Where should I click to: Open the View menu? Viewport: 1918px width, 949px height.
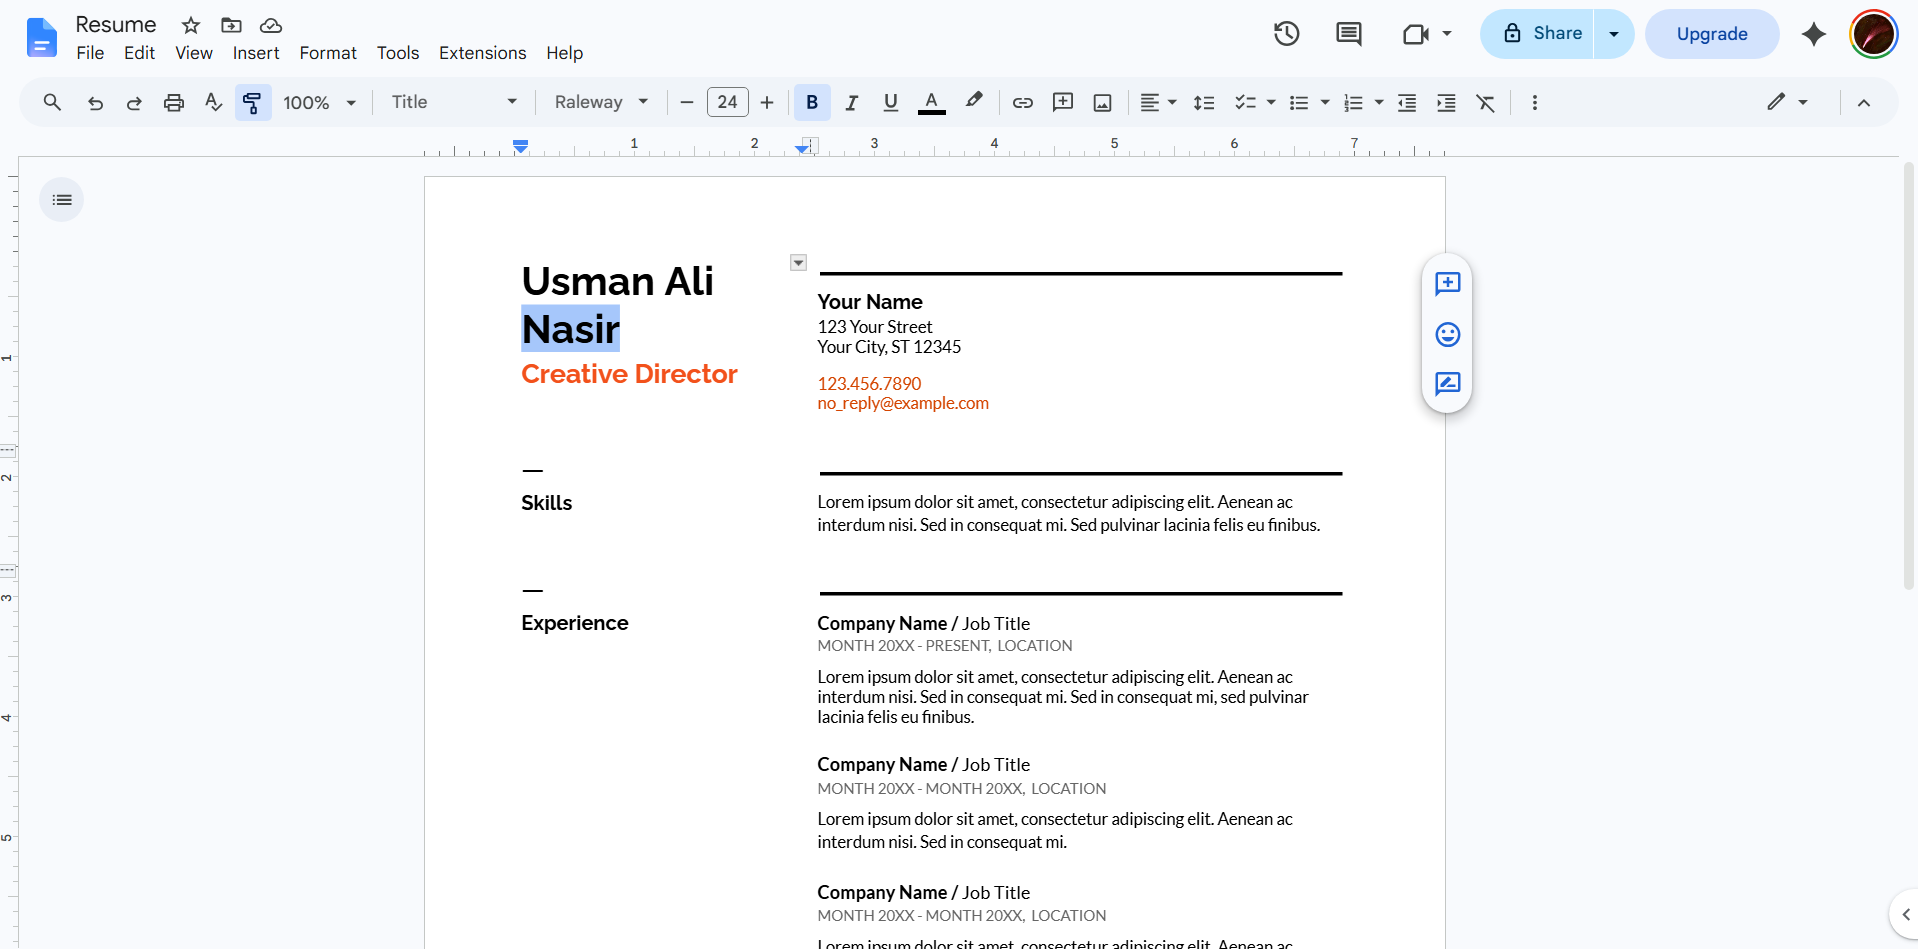194,53
